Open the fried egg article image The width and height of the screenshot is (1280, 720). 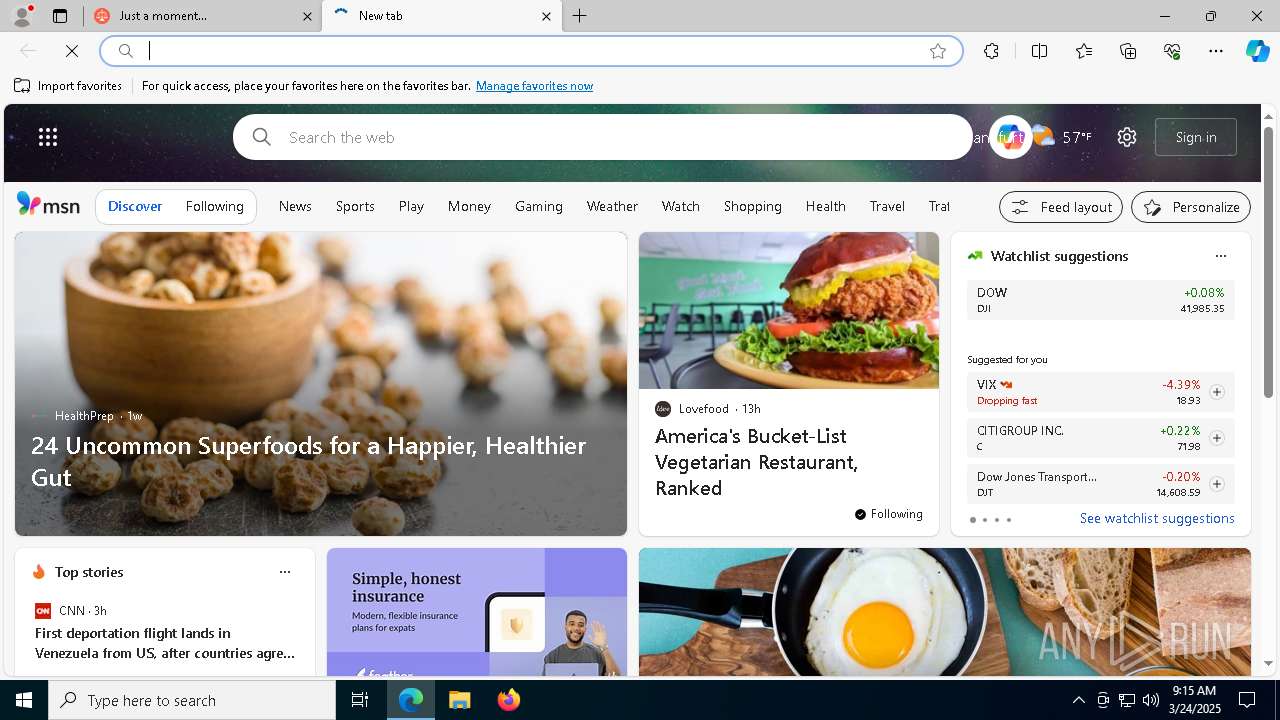(x=945, y=611)
